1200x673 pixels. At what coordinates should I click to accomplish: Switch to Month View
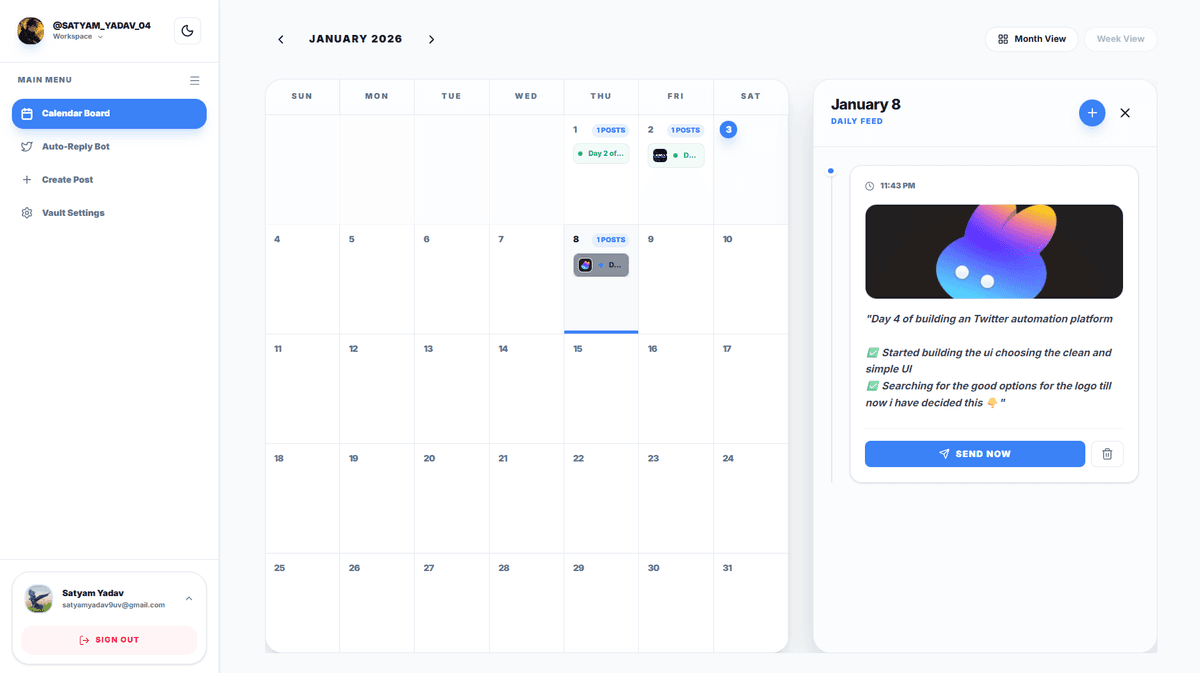(1031, 39)
